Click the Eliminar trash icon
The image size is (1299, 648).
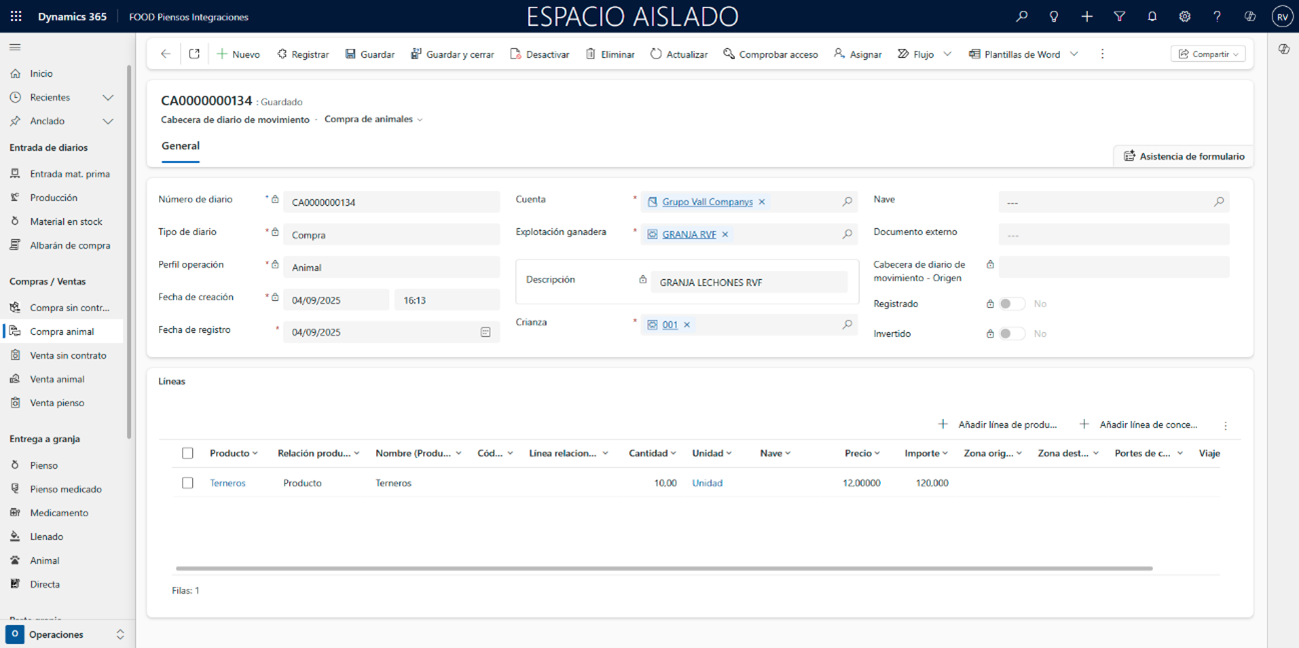[591, 54]
